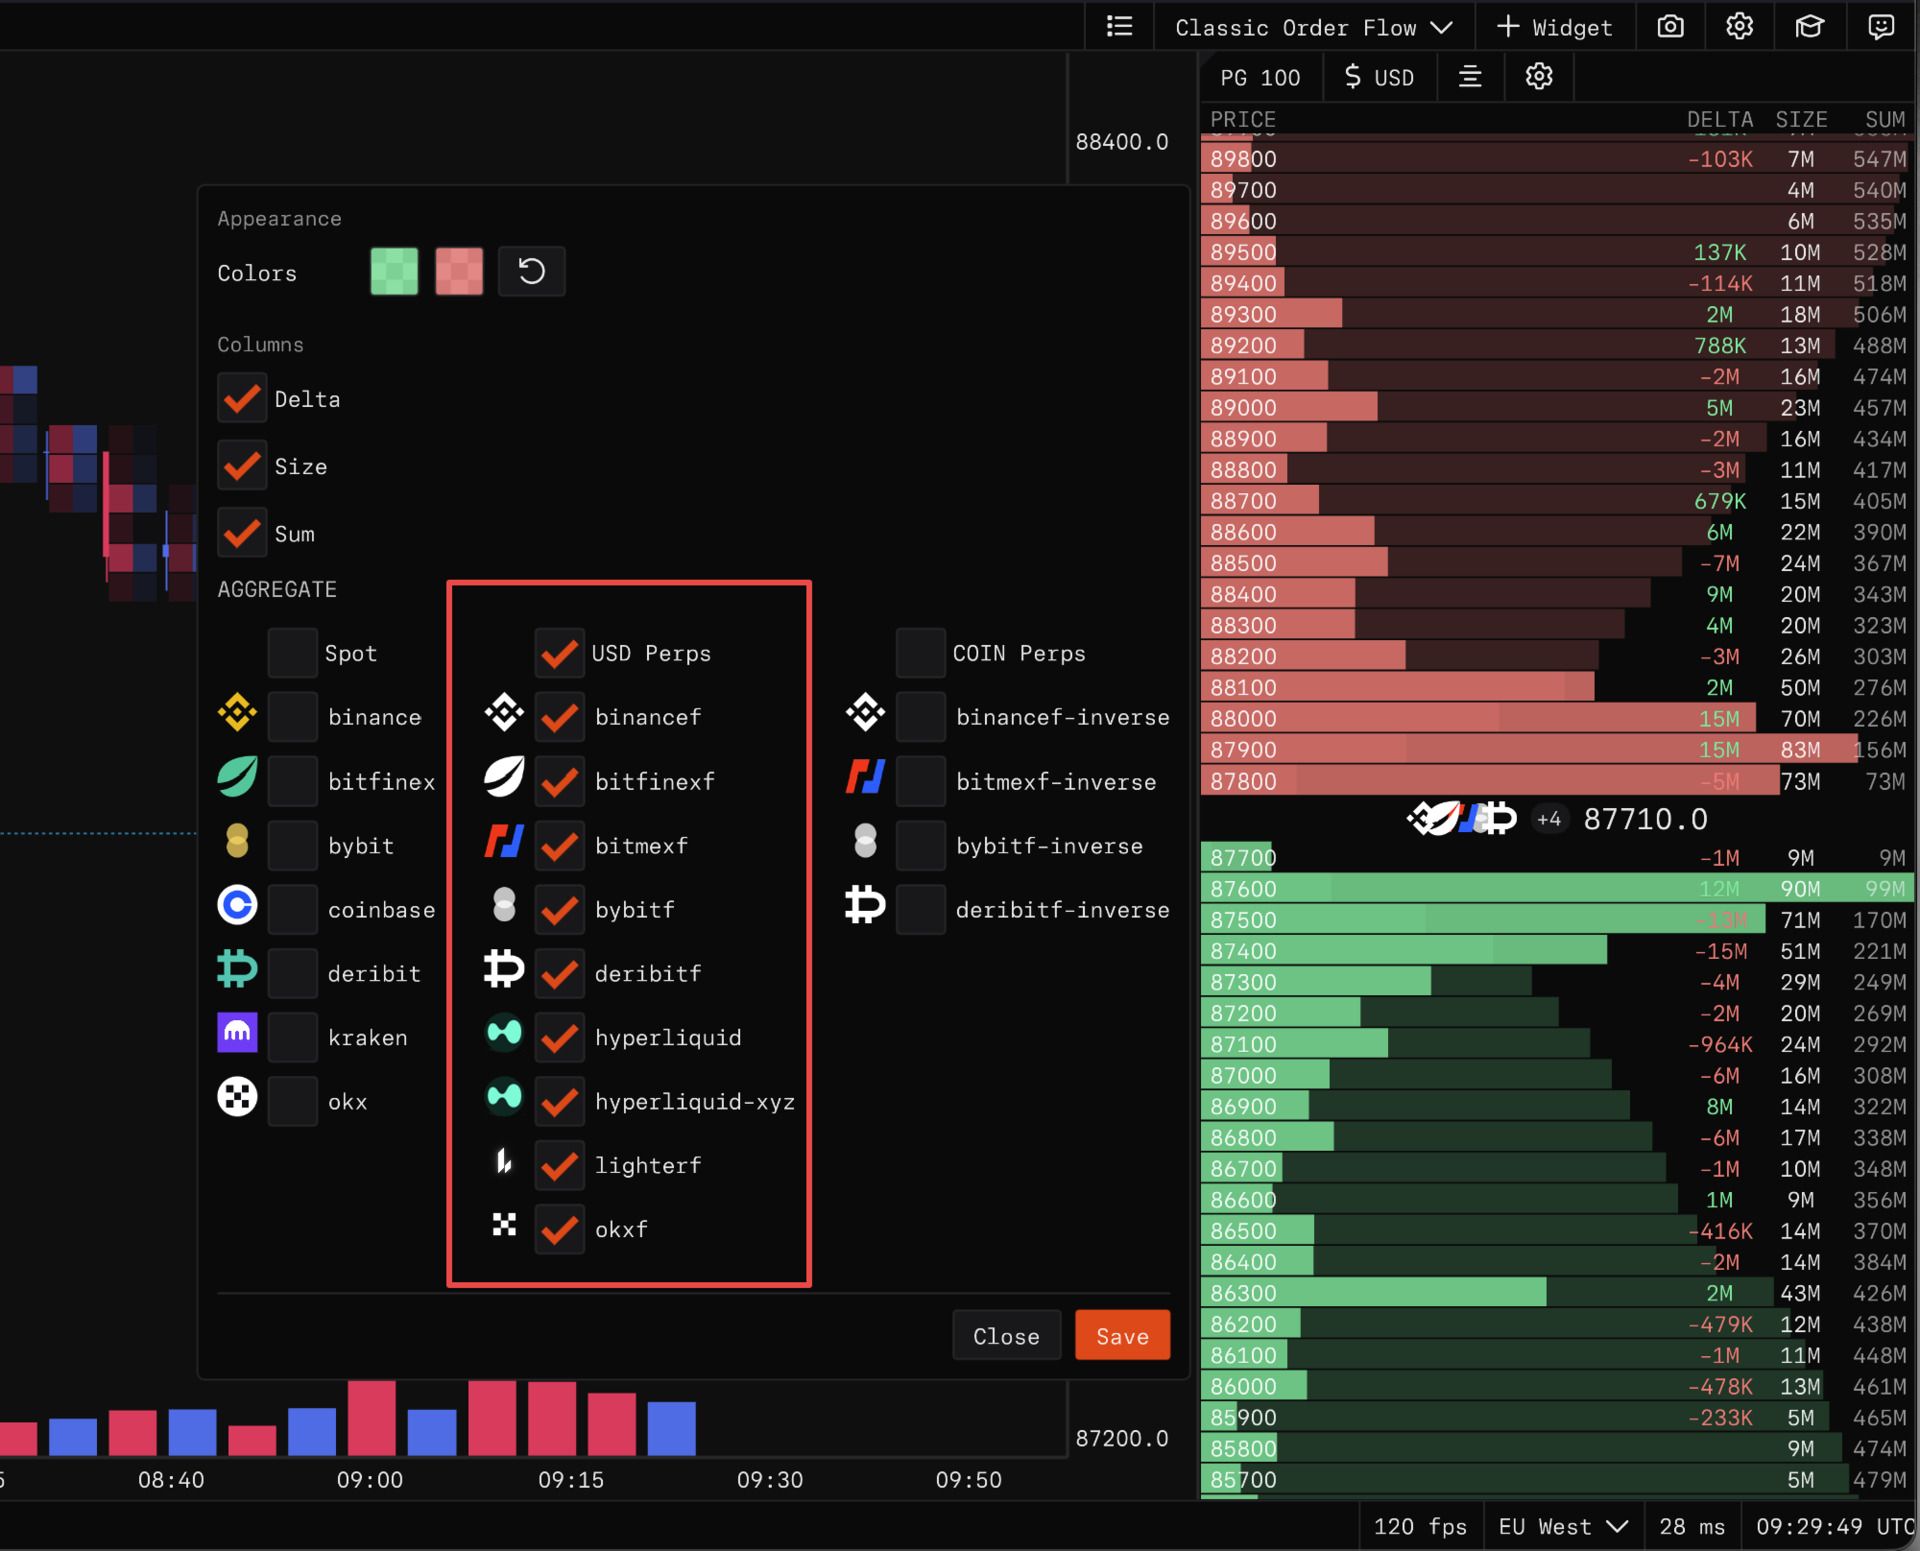Open the feedback chat icon
The width and height of the screenshot is (1920, 1551).
point(1880,27)
